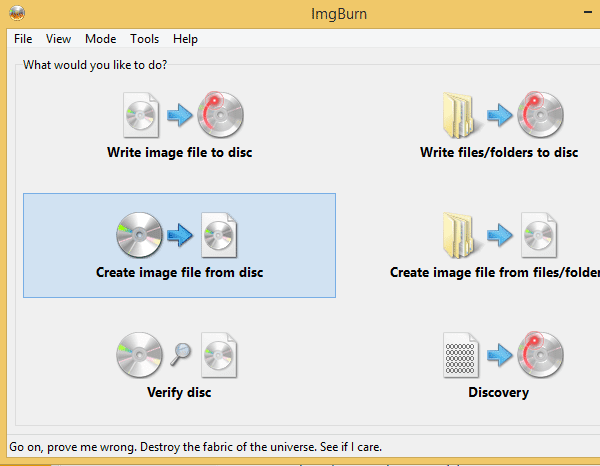Click image file icon above 'Write image file to disc'

click(x=141, y=115)
